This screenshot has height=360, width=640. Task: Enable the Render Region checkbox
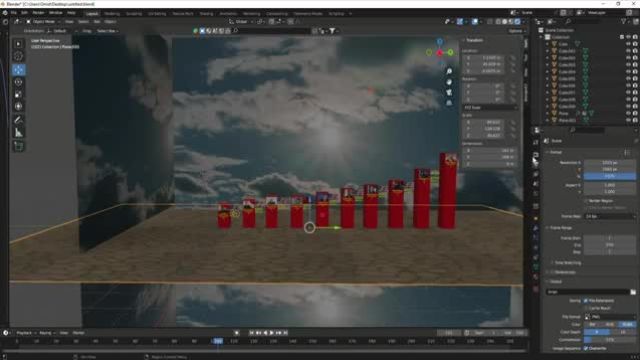tap(586, 201)
